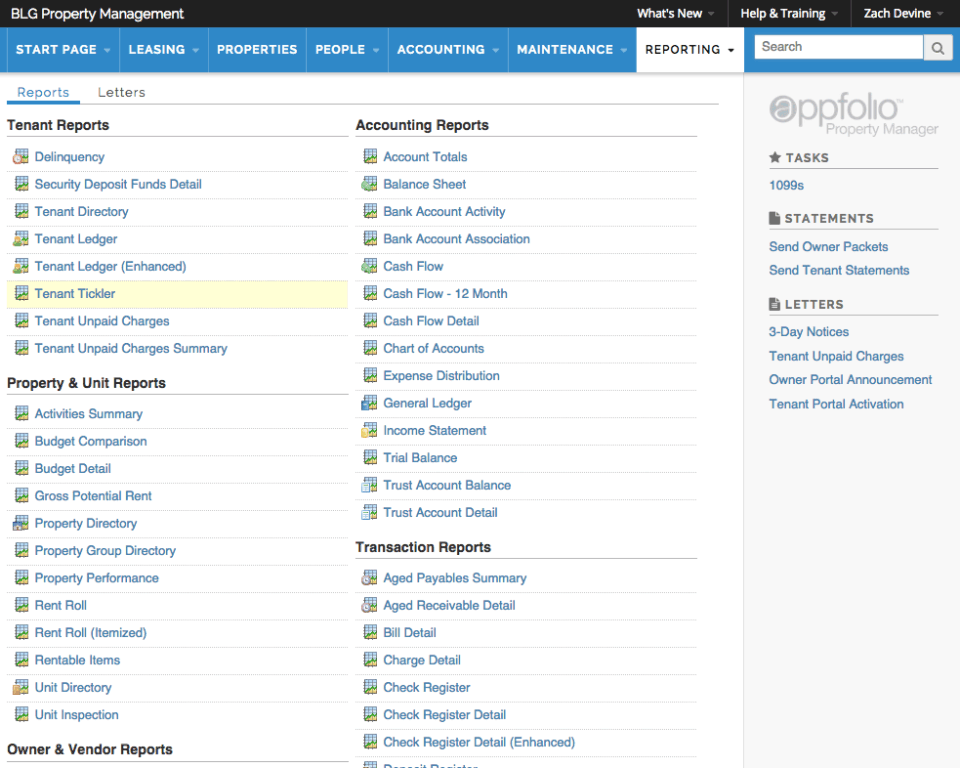Click the Trust Account Balance icon
Image resolution: width=960 pixels, height=768 pixels.
369,485
